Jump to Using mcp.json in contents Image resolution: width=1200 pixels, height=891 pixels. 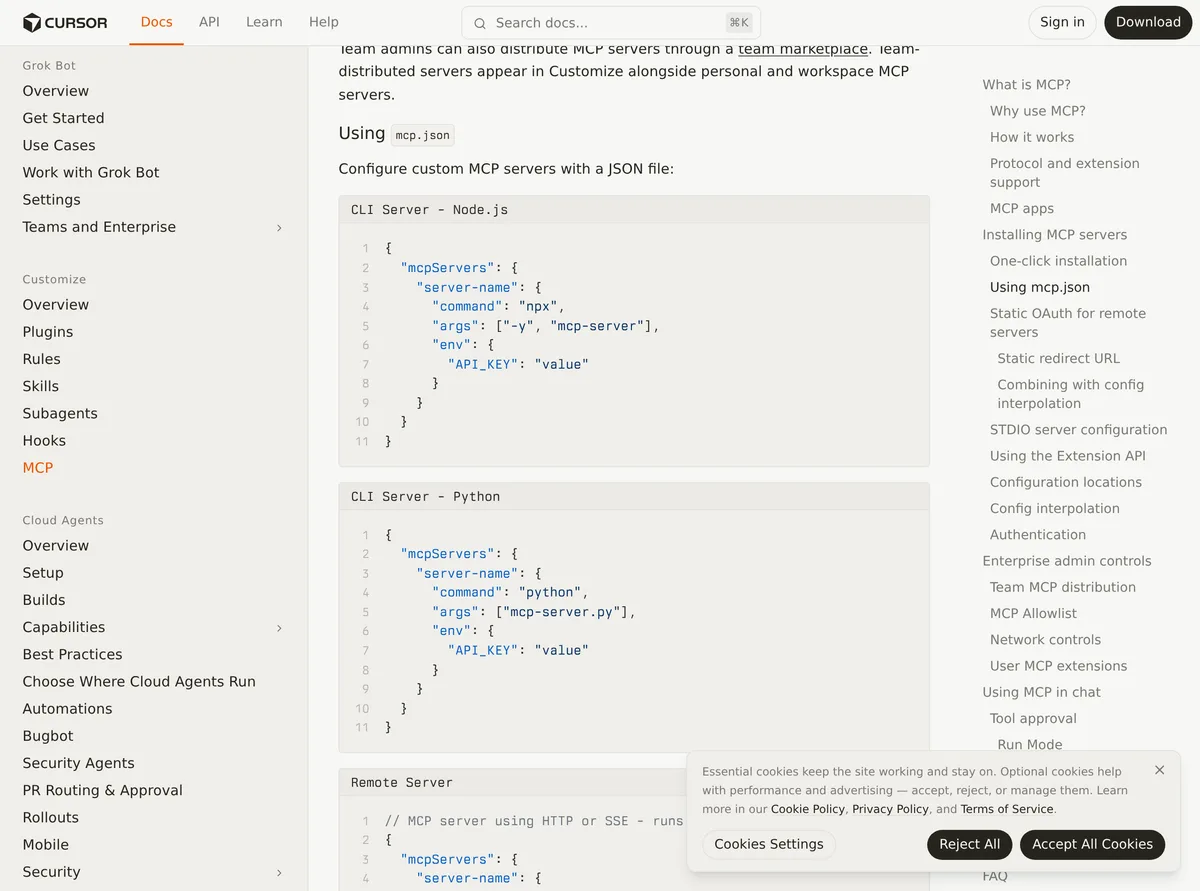1040,287
